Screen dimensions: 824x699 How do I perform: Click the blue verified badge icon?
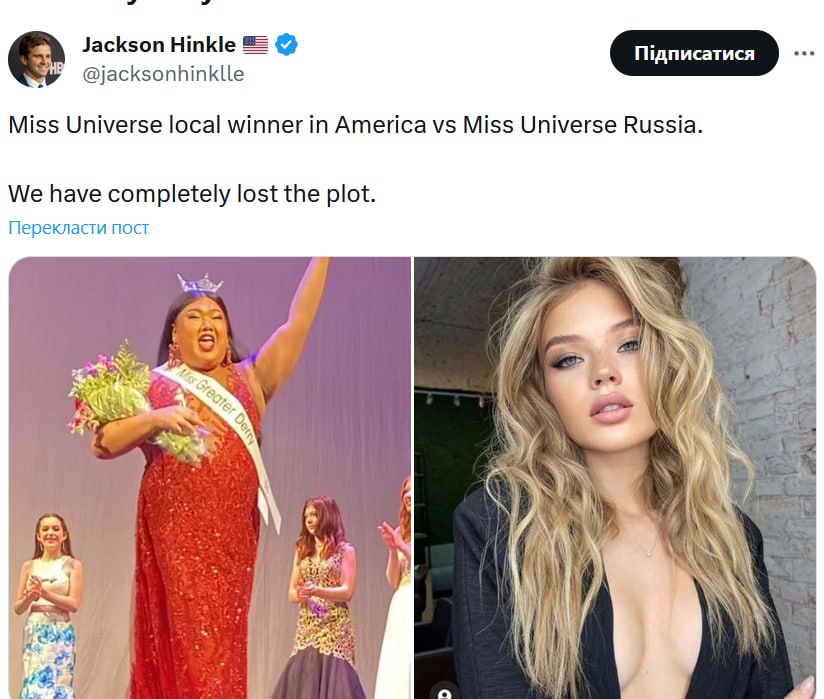tap(286, 45)
